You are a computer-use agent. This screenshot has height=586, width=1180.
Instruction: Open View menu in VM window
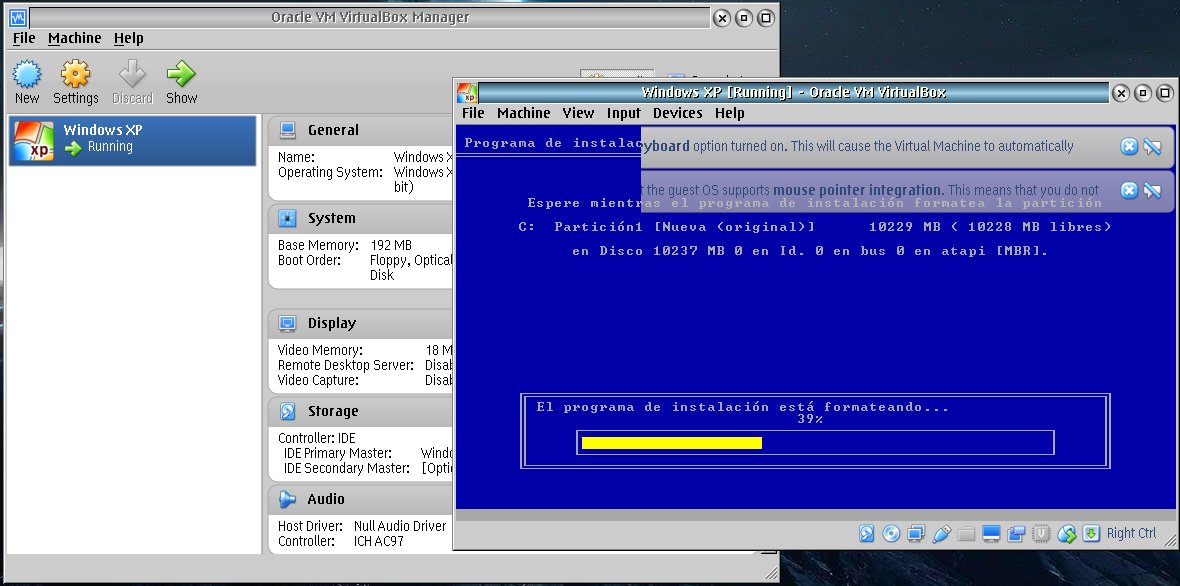(x=578, y=113)
